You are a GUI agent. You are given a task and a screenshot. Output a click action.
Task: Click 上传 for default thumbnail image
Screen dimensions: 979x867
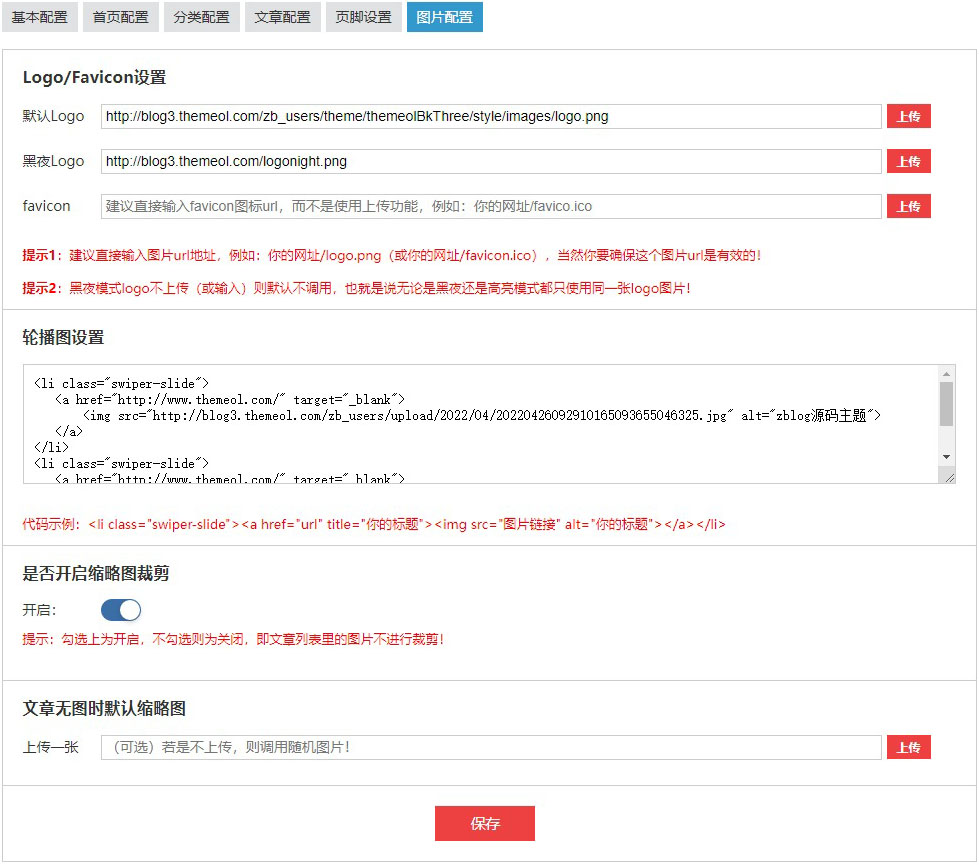pyautogui.click(x=908, y=747)
